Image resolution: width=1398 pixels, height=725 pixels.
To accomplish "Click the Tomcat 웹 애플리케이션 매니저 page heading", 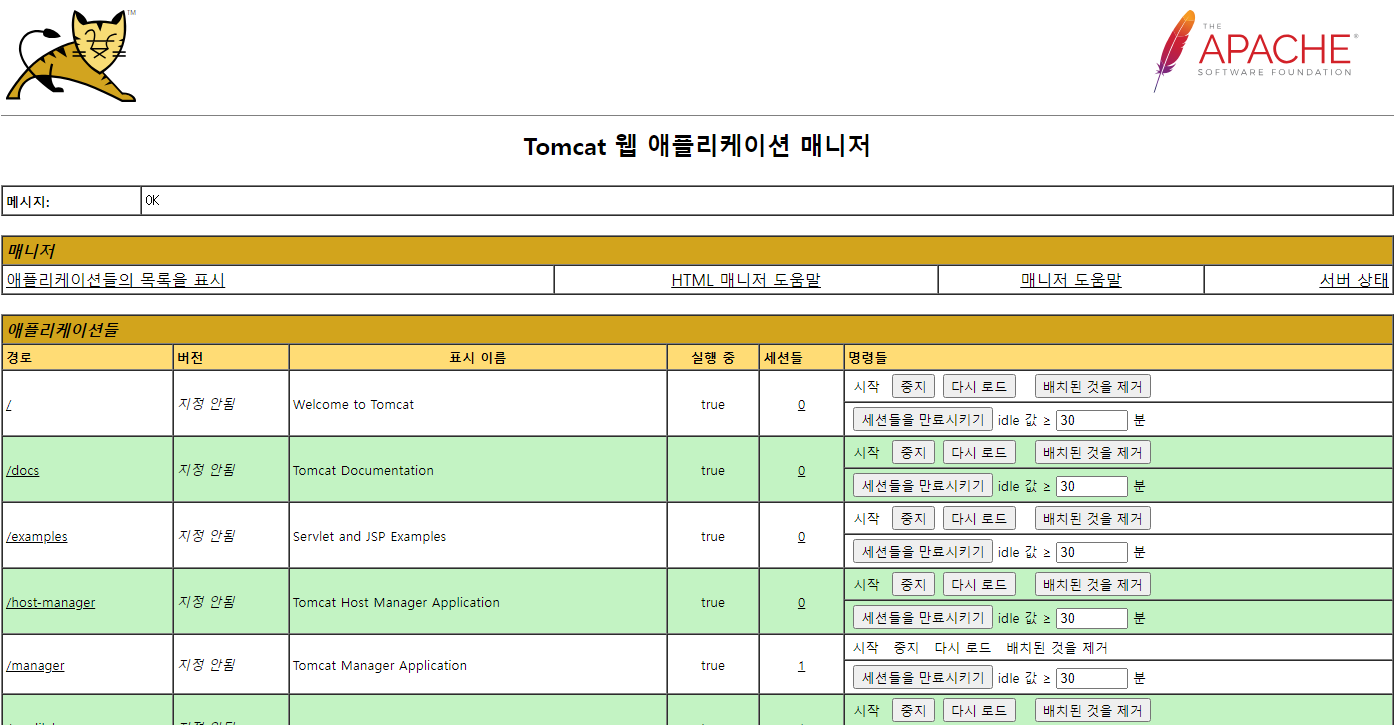I will pos(697,146).
